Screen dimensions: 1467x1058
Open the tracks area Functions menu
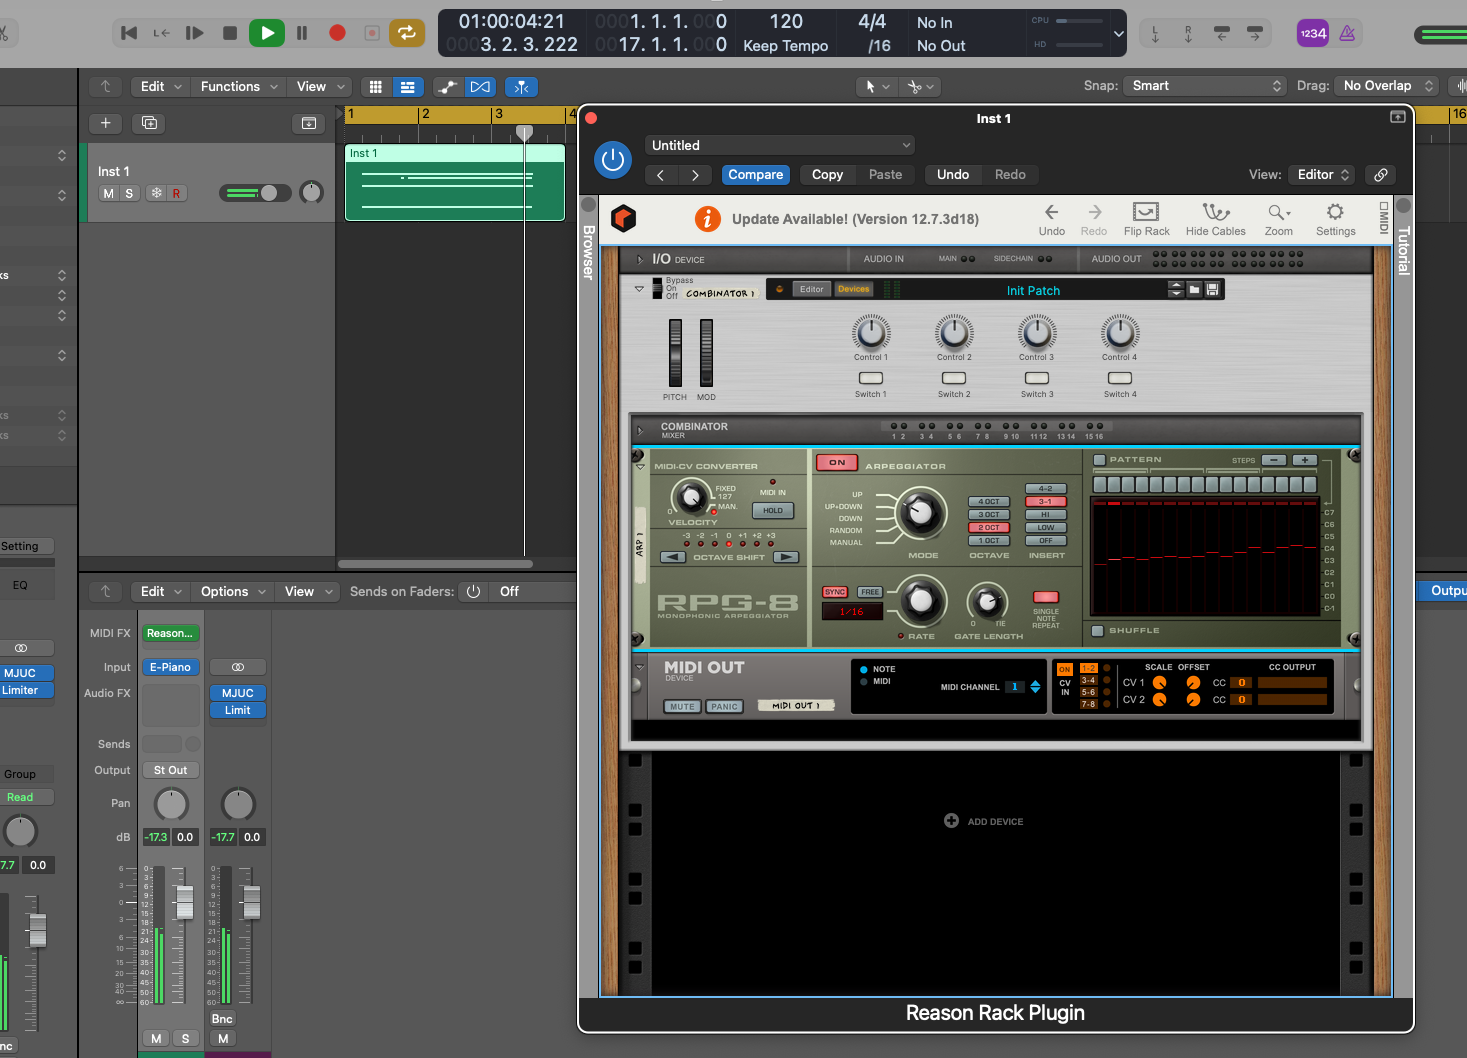pos(238,87)
